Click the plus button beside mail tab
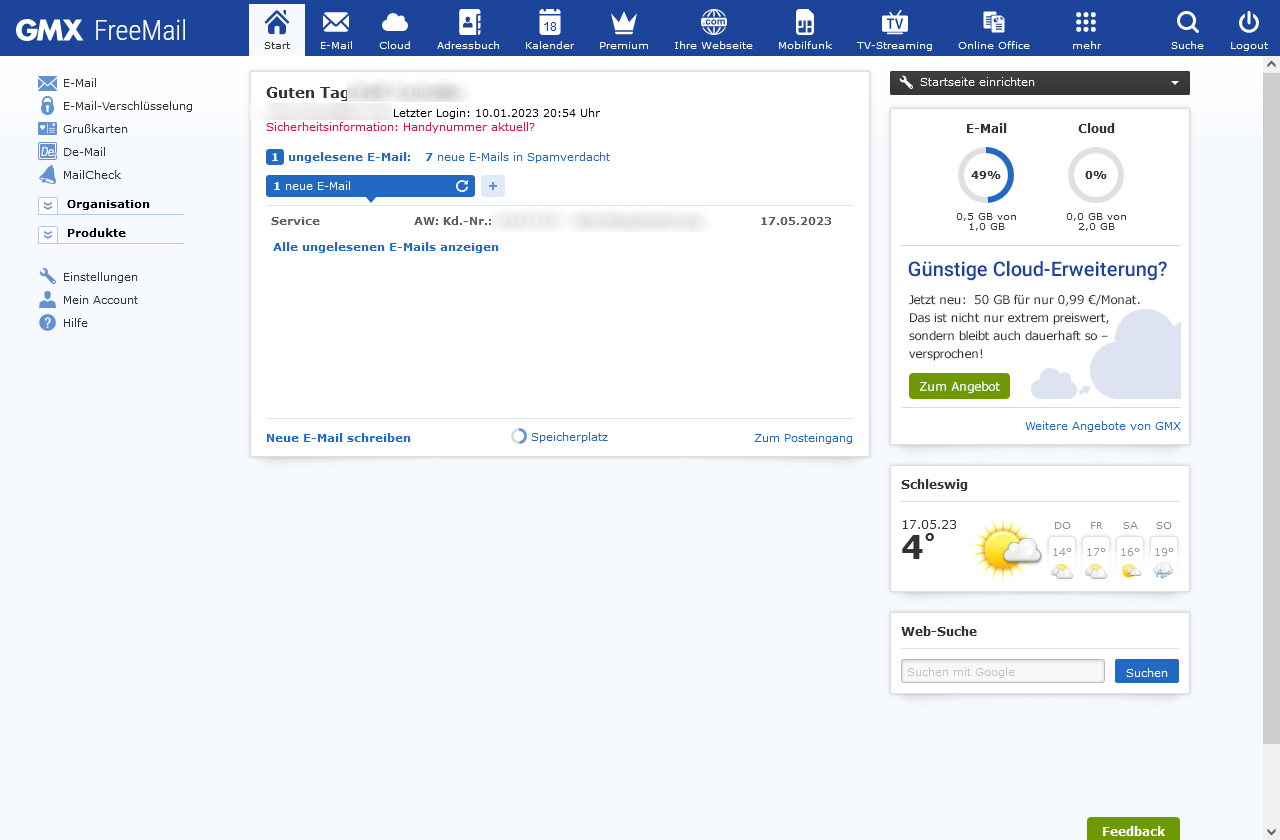Image resolution: width=1280 pixels, height=840 pixels. pyautogui.click(x=493, y=186)
